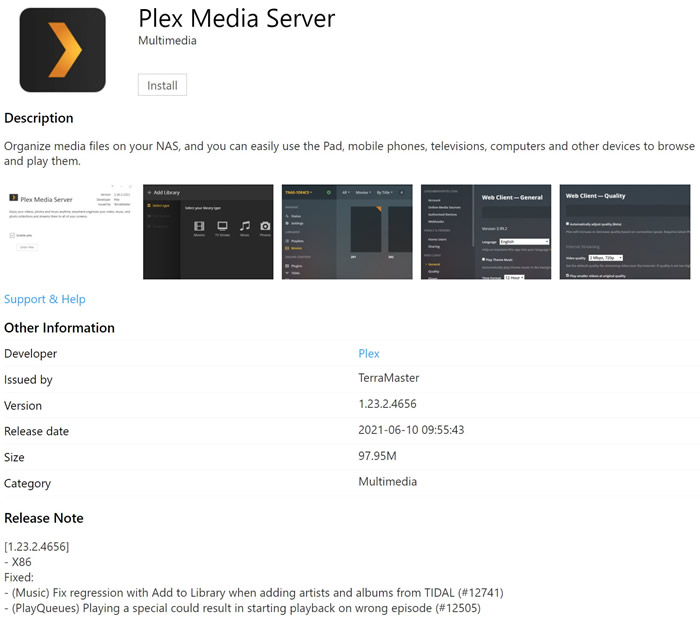The image size is (700, 617).
Task: Select Movies in the Plex sidebar libraries
Action: pyautogui.click(x=296, y=249)
